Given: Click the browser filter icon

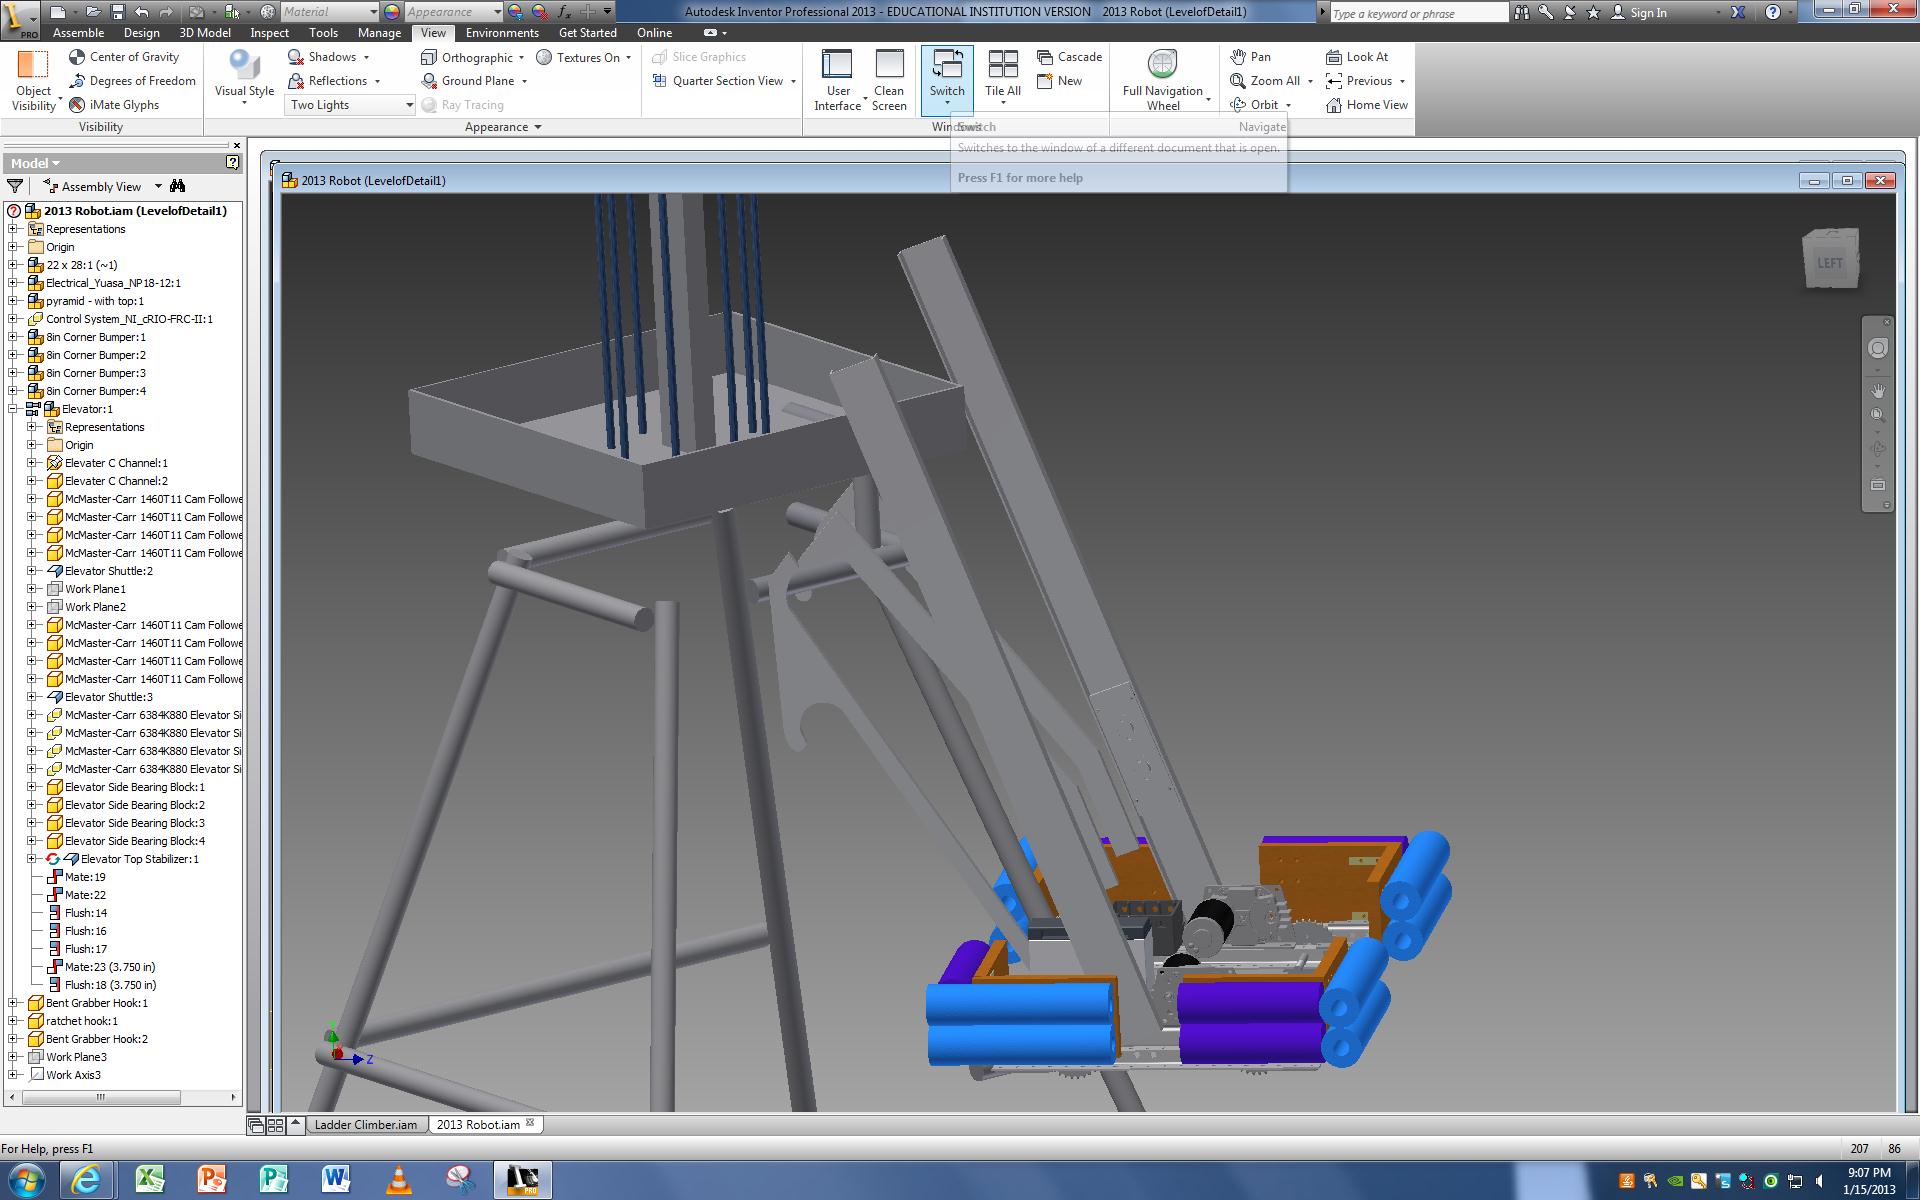Looking at the screenshot, I should [15, 186].
